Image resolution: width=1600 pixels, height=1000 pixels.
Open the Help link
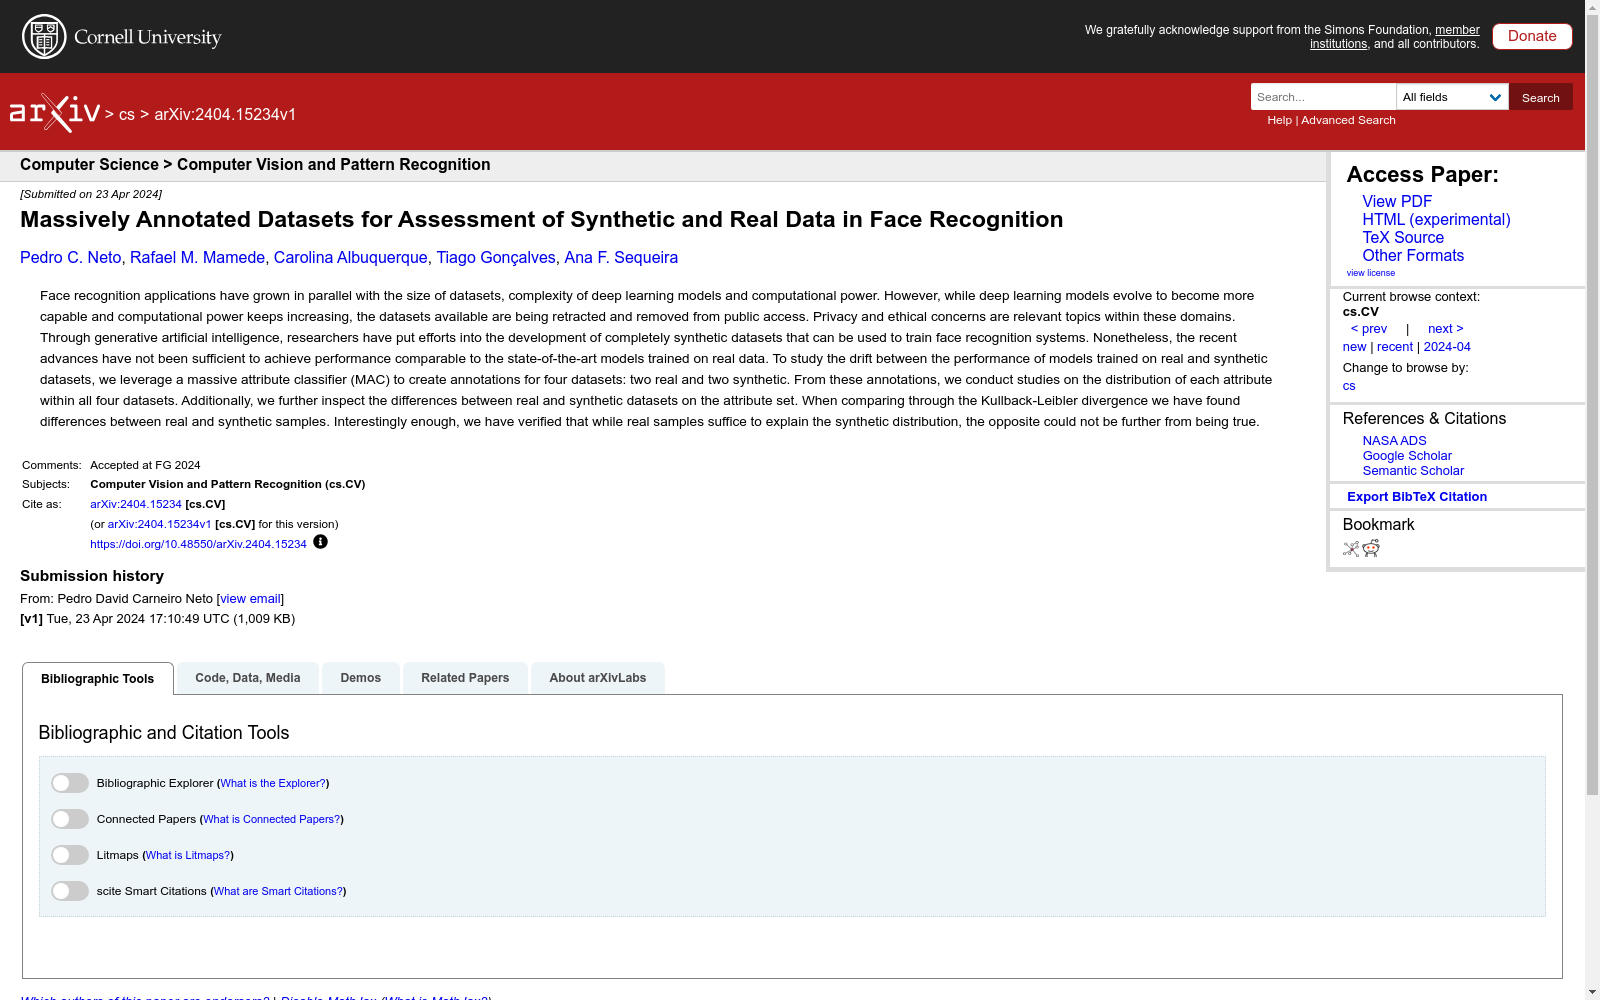(x=1279, y=120)
